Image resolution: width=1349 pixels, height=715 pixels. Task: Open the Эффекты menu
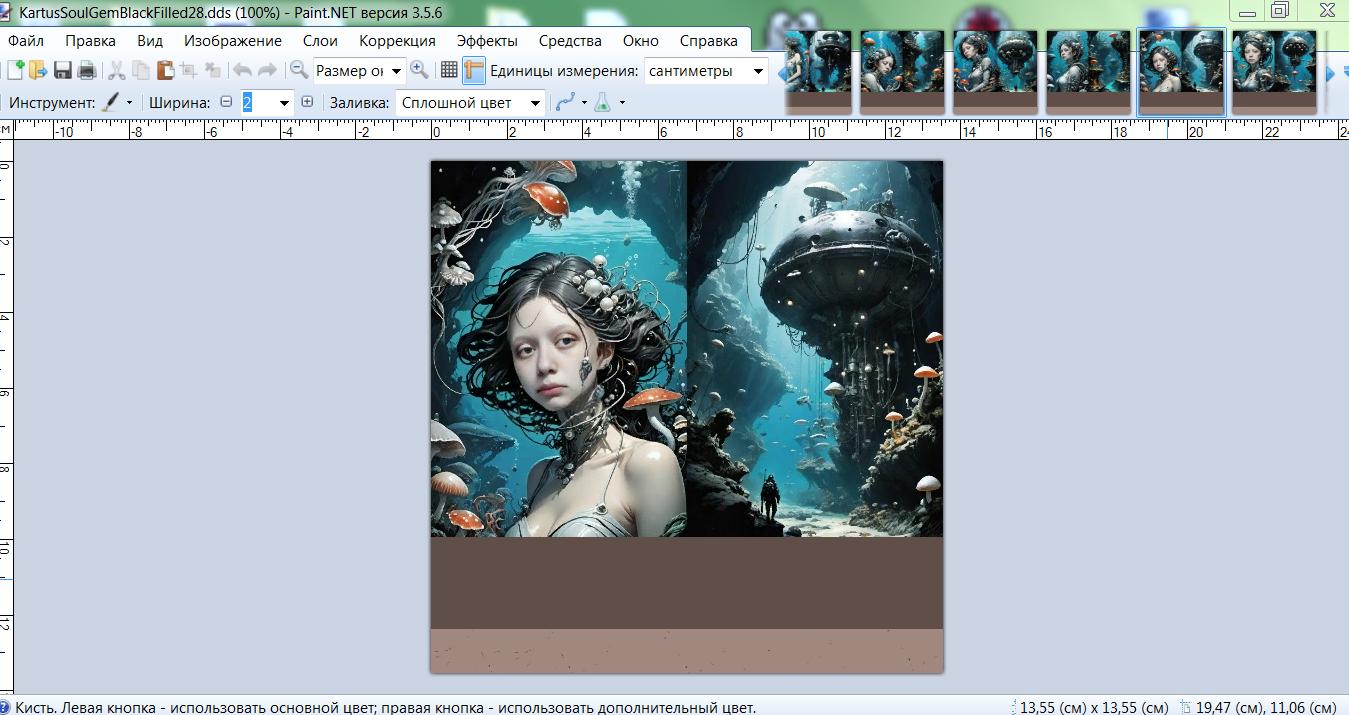tap(487, 41)
